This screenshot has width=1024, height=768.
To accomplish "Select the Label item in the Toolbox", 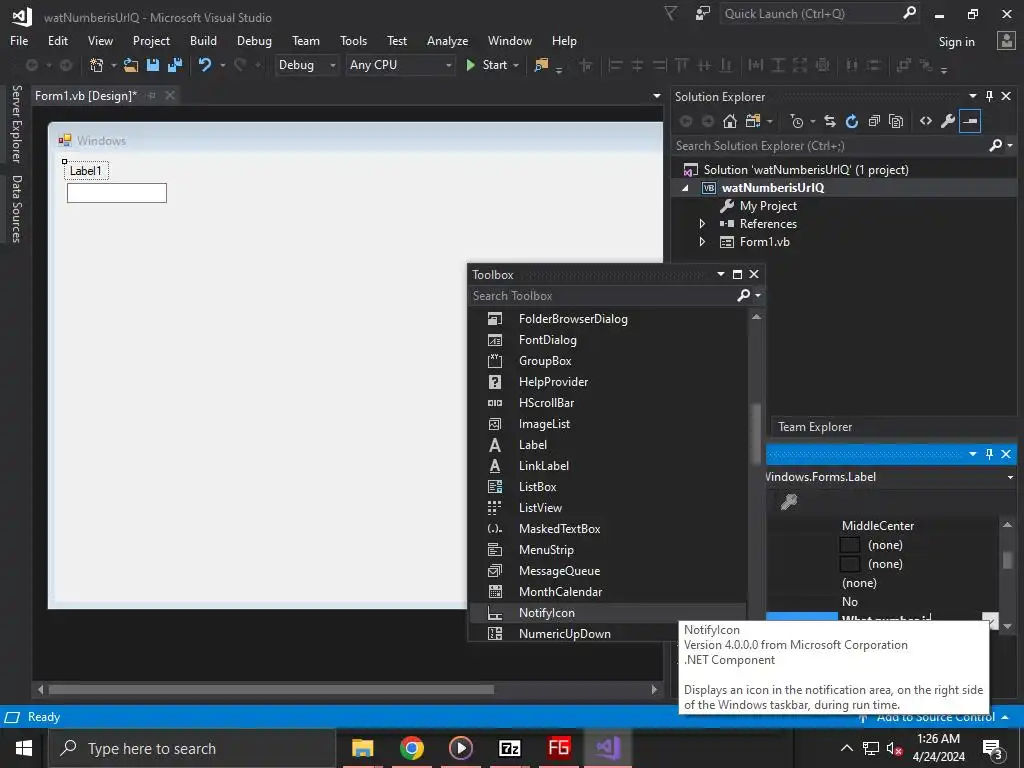I will click(607, 445).
